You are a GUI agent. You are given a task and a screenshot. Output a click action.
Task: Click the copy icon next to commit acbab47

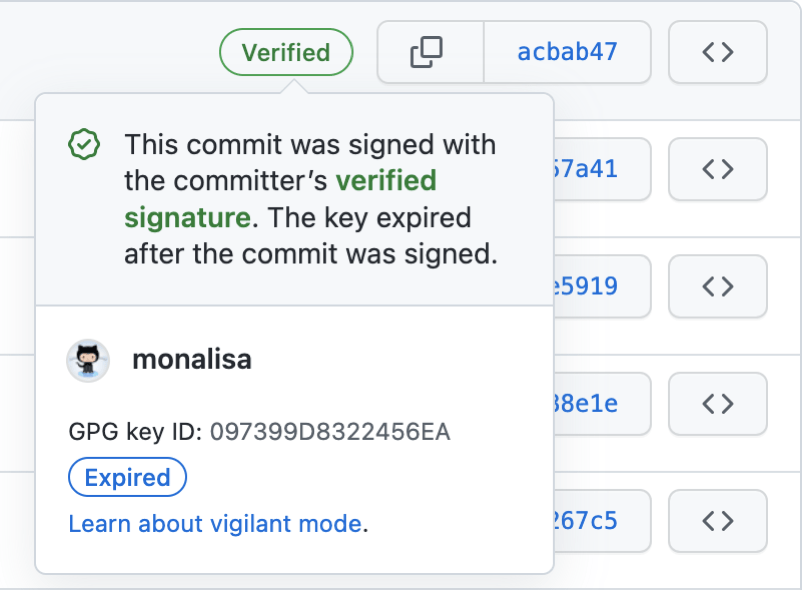pos(429,52)
